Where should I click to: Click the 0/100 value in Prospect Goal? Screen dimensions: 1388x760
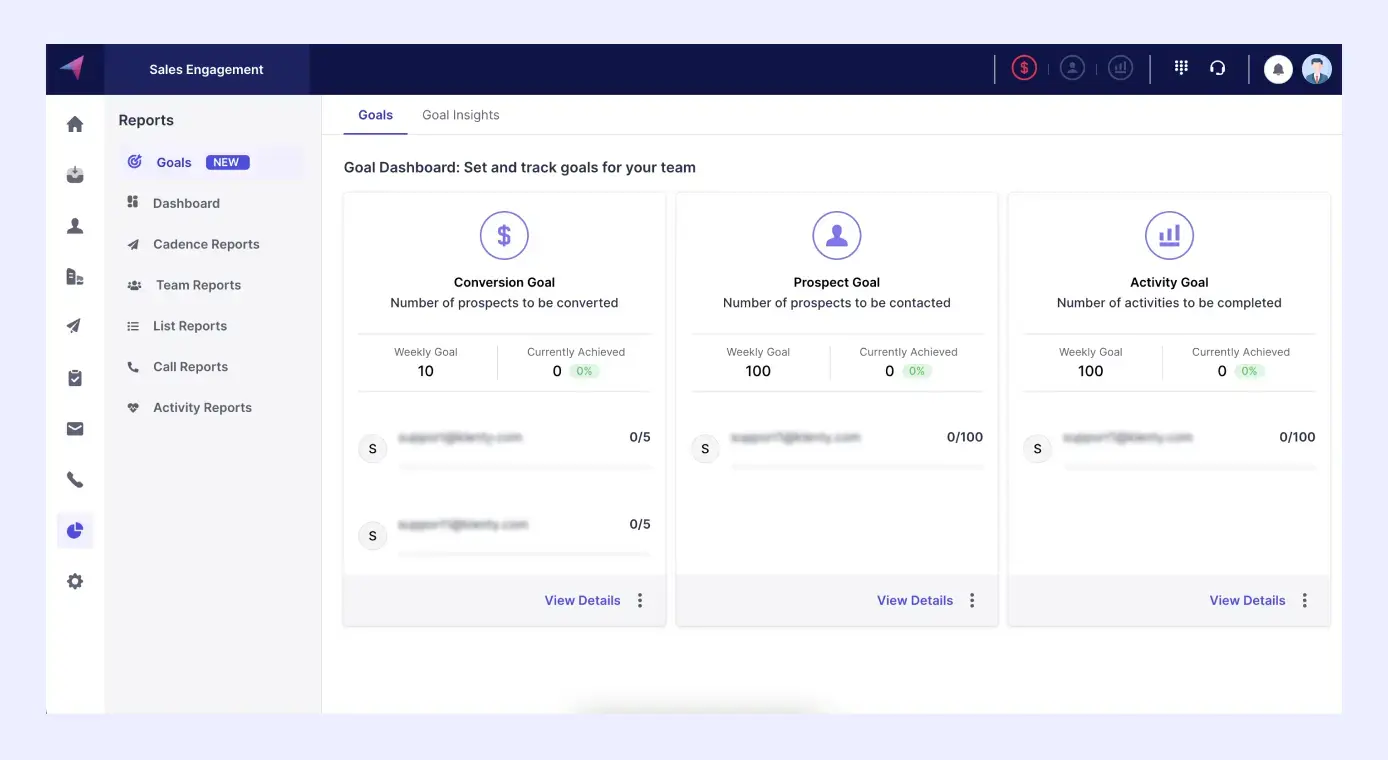click(x=965, y=437)
